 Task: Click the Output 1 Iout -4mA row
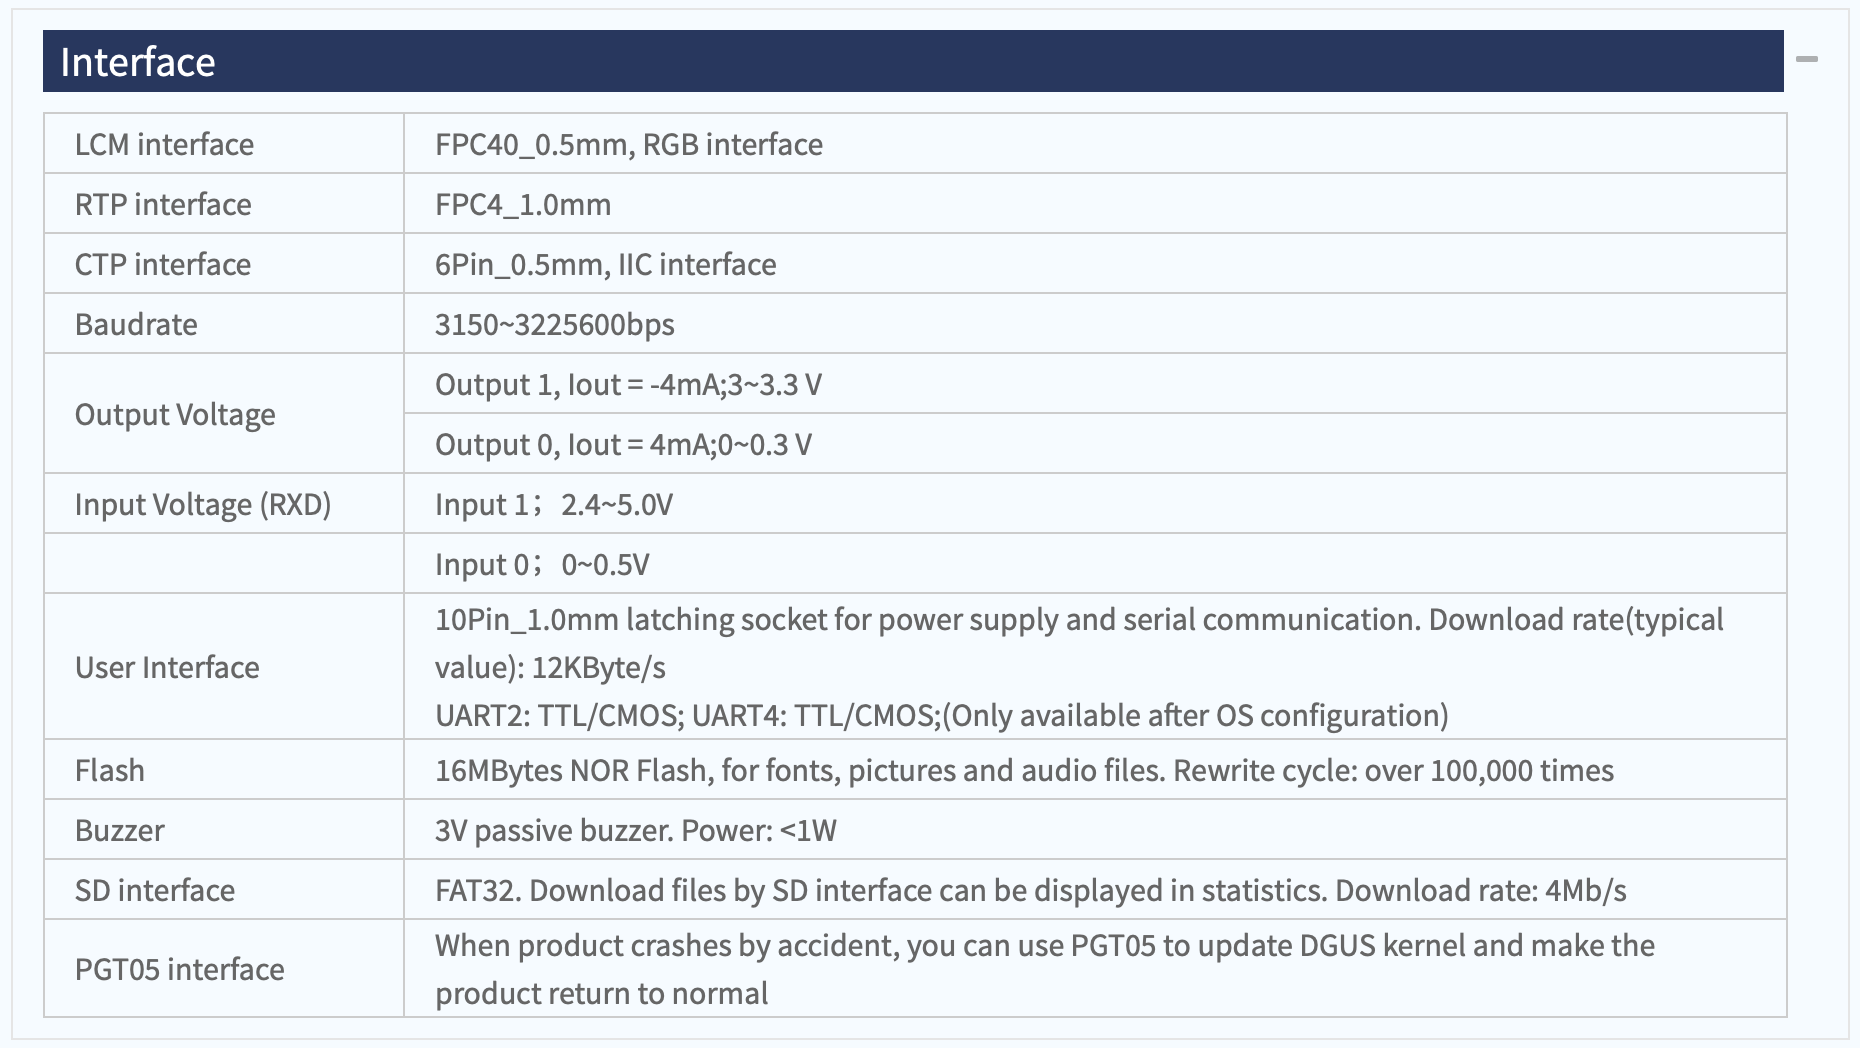(x=1095, y=384)
